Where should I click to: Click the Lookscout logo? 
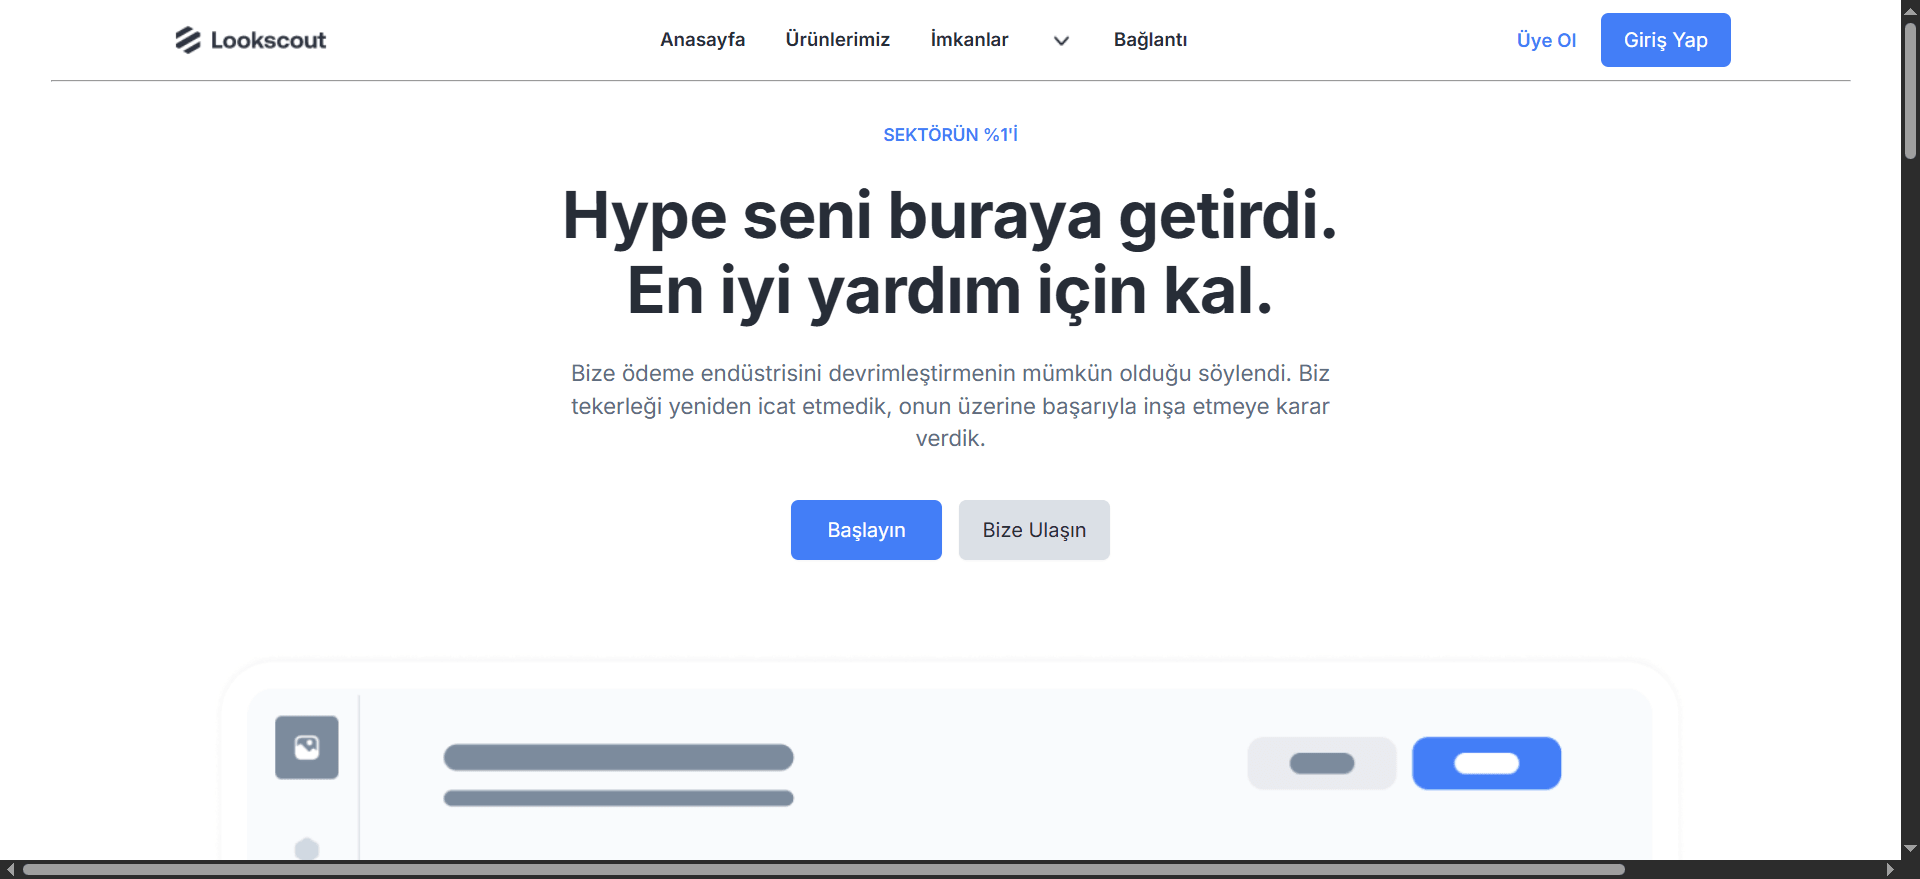(251, 40)
